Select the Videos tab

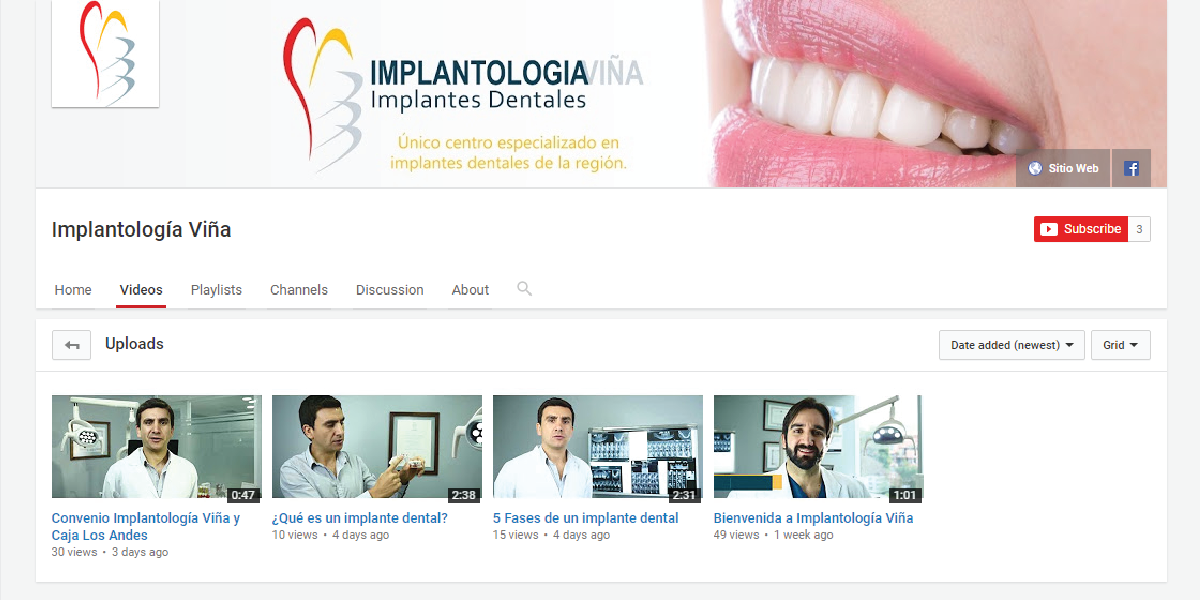[141, 290]
